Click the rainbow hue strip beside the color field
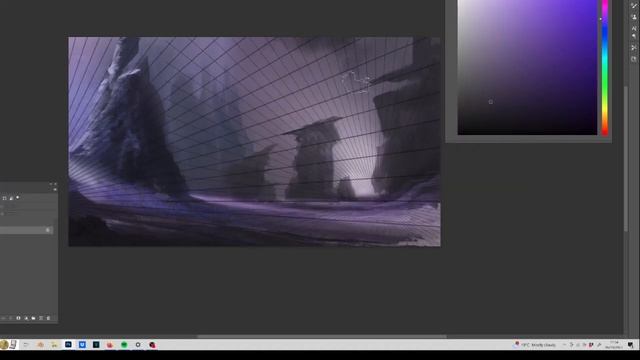The image size is (640, 360). [x=605, y=67]
